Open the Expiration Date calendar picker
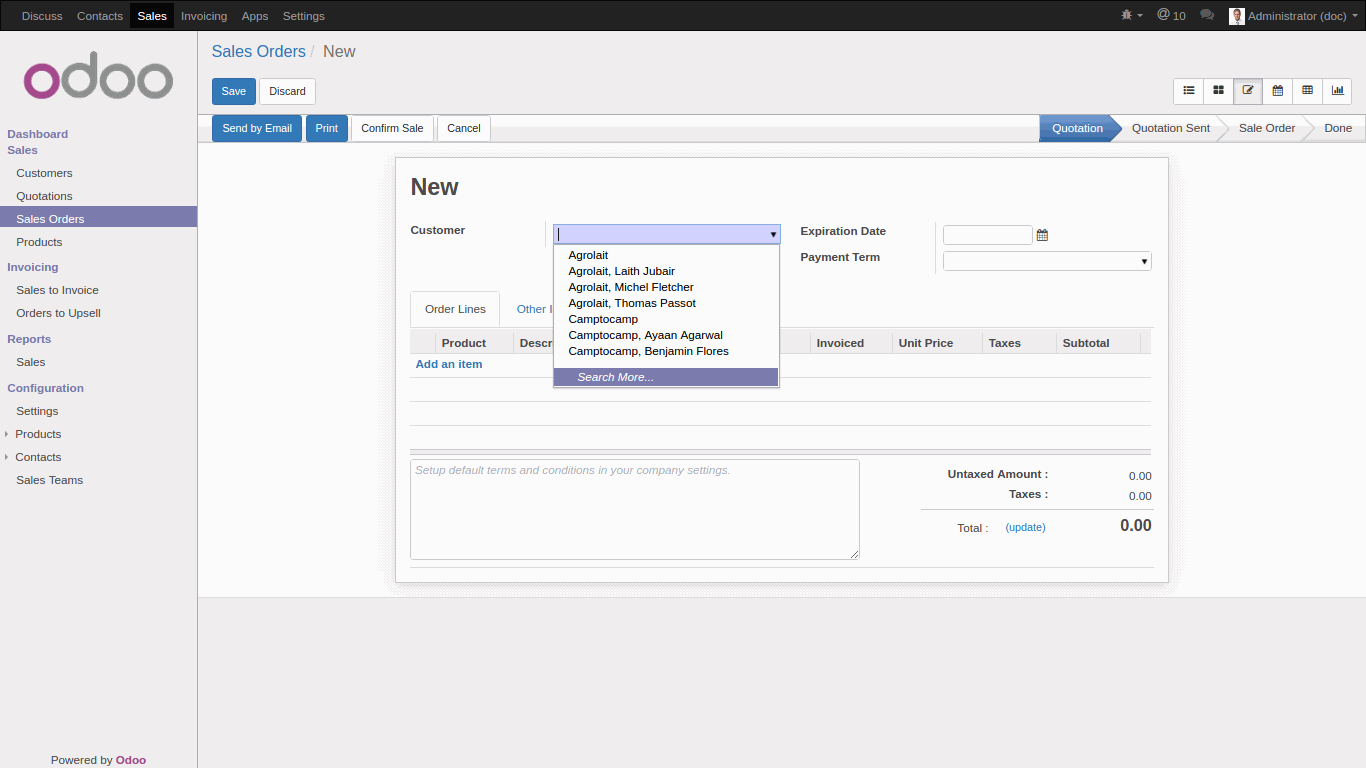This screenshot has width=1366, height=768. [x=1042, y=235]
